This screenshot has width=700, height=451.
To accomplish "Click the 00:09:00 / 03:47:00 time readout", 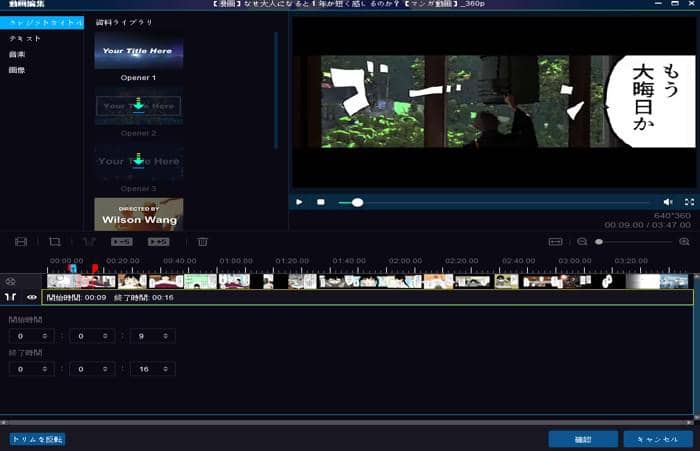I will 647,225.
